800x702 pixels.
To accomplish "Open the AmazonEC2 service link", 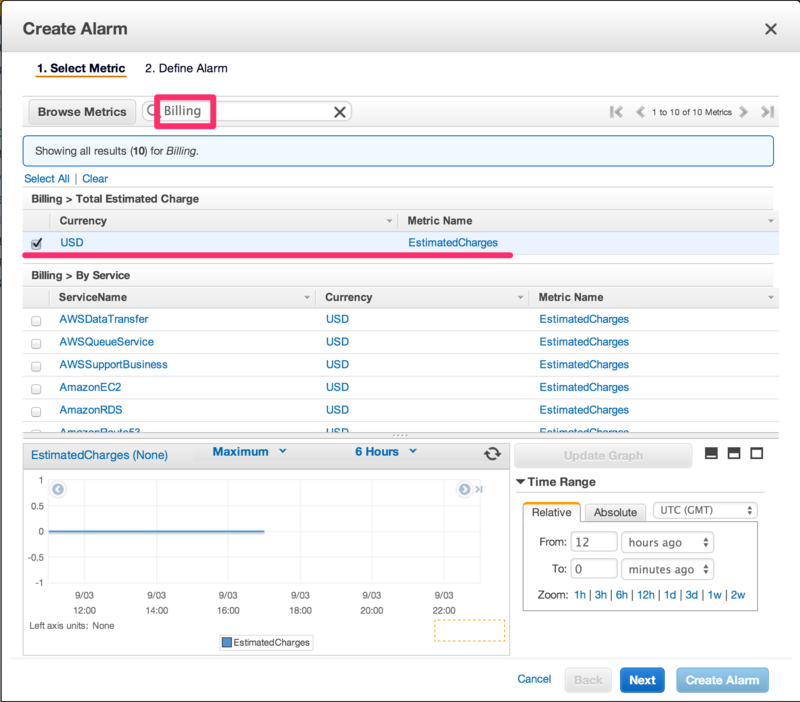I will point(90,387).
